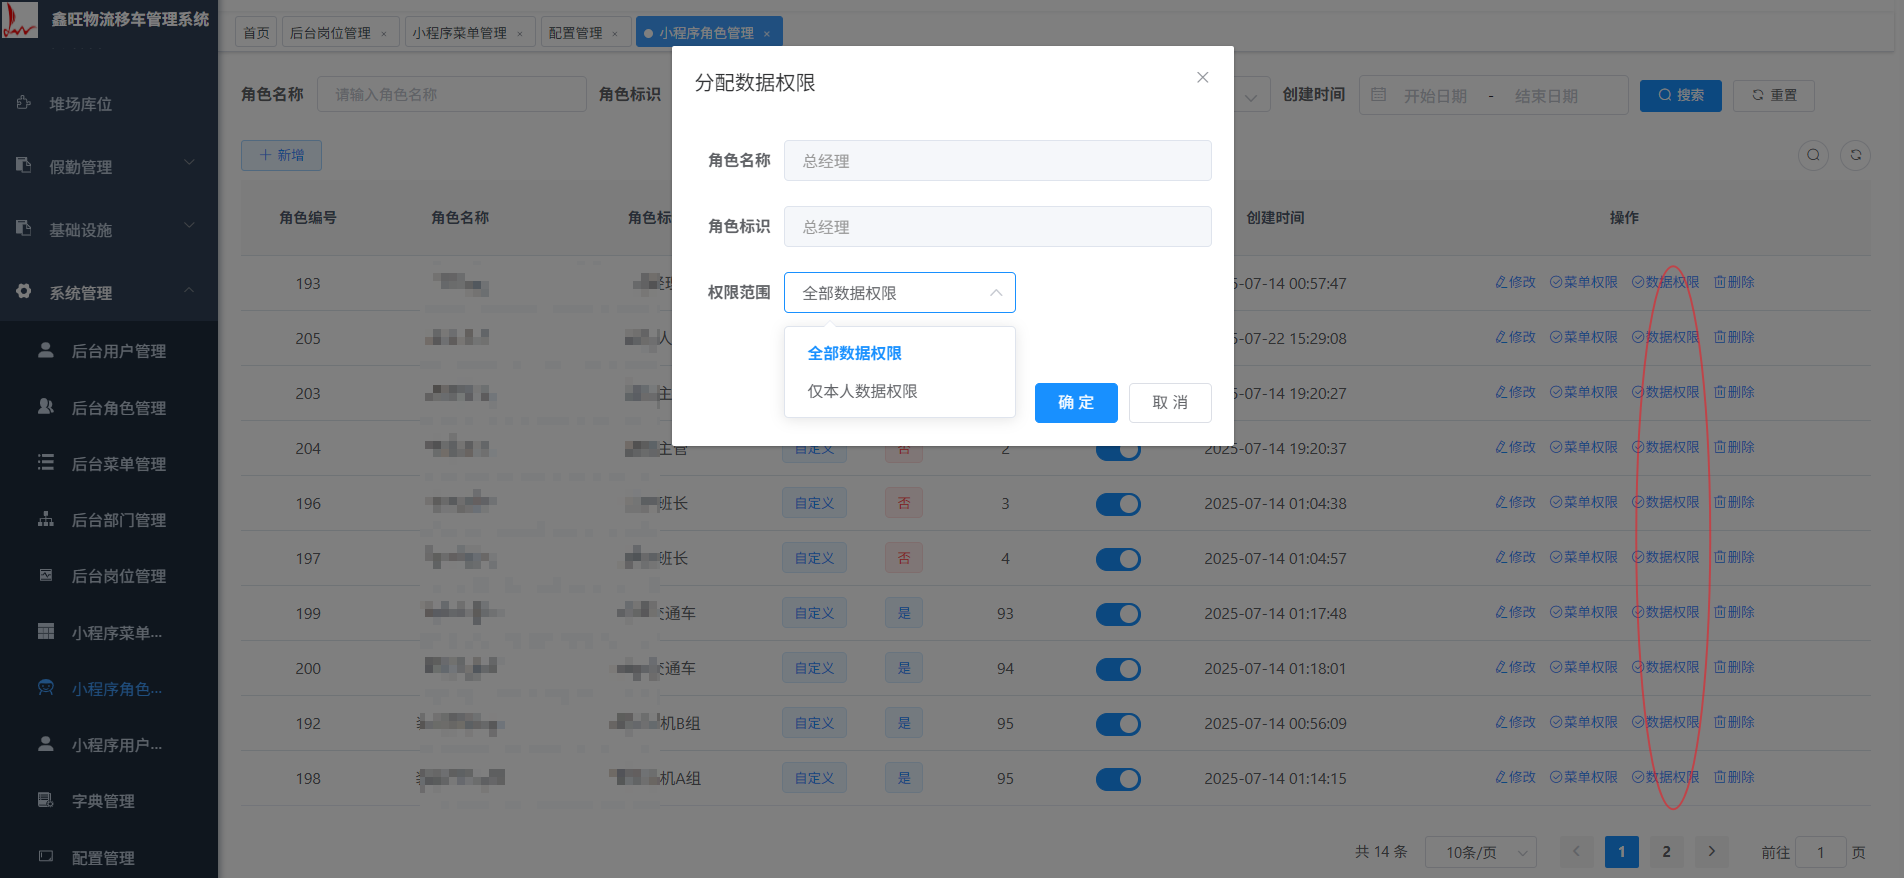Open 小程序用户 item in sidebar

click(109, 745)
